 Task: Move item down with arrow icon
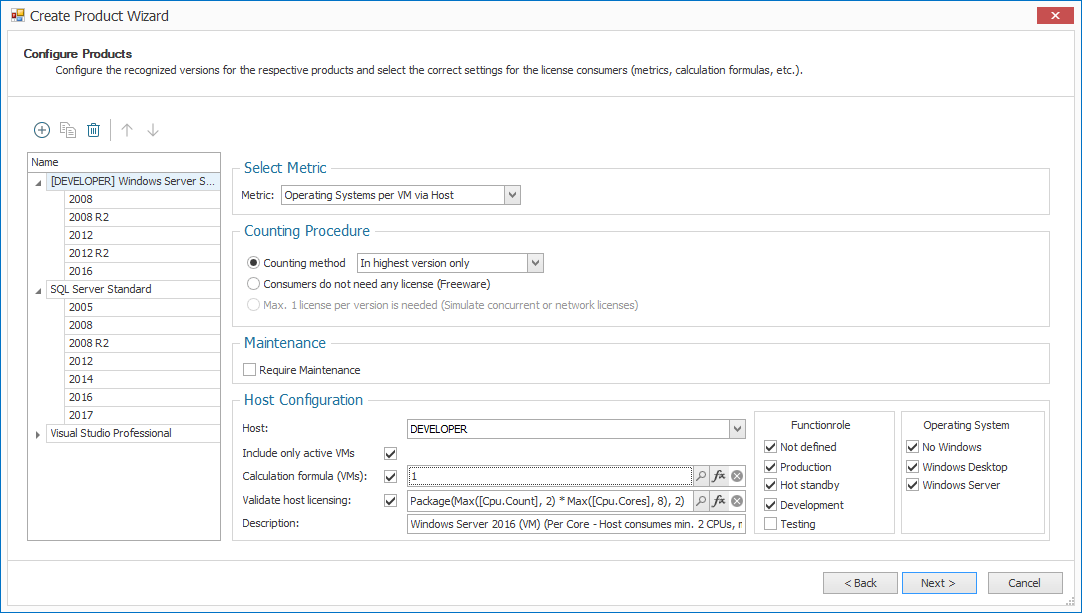(153, 130)
